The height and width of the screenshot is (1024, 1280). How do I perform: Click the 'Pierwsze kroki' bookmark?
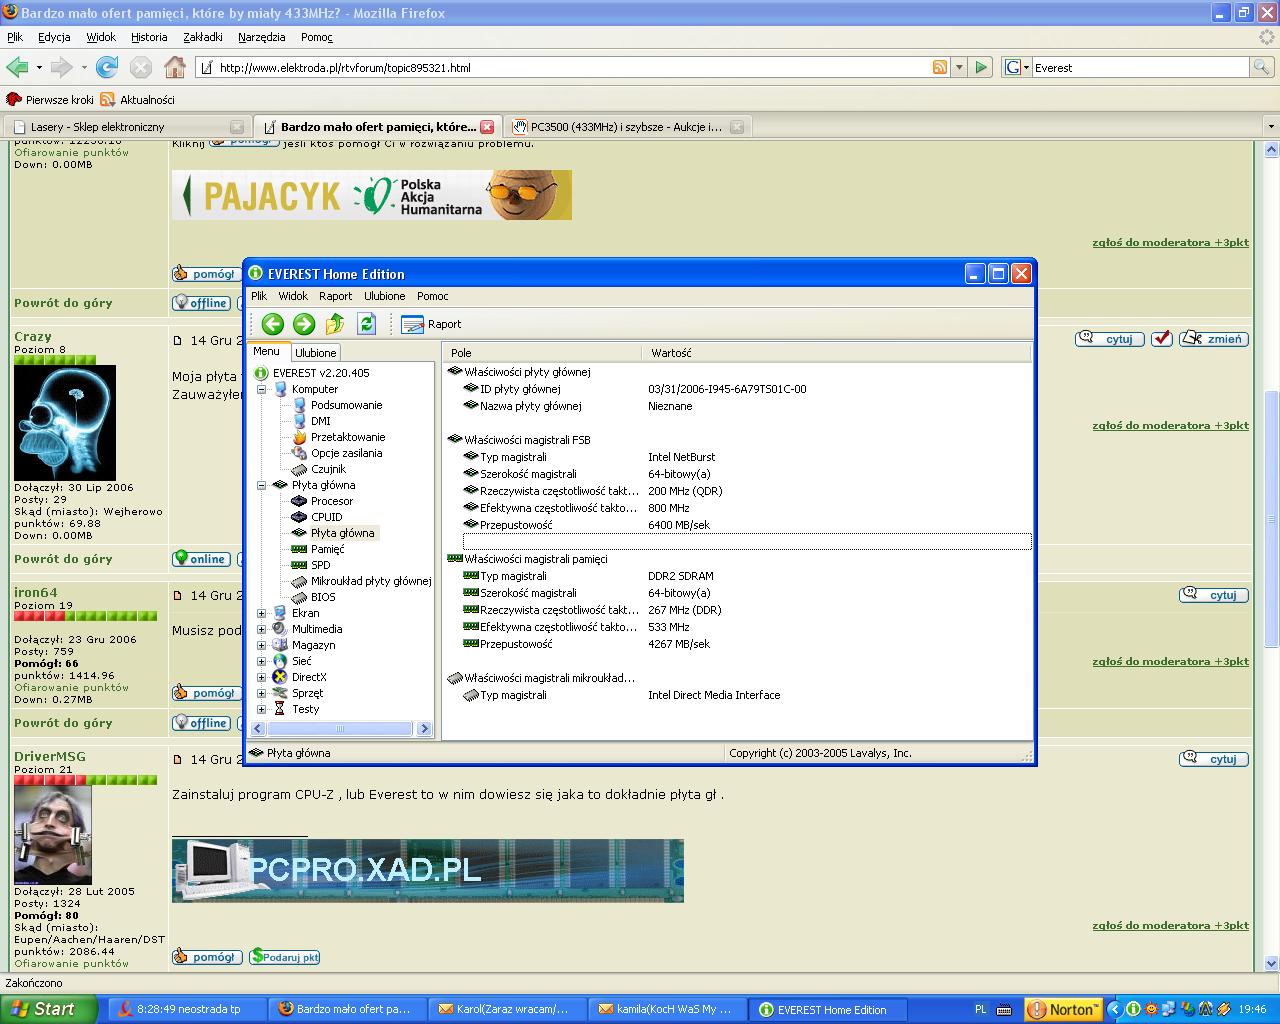pyautogui.click(x=50, y=100)
